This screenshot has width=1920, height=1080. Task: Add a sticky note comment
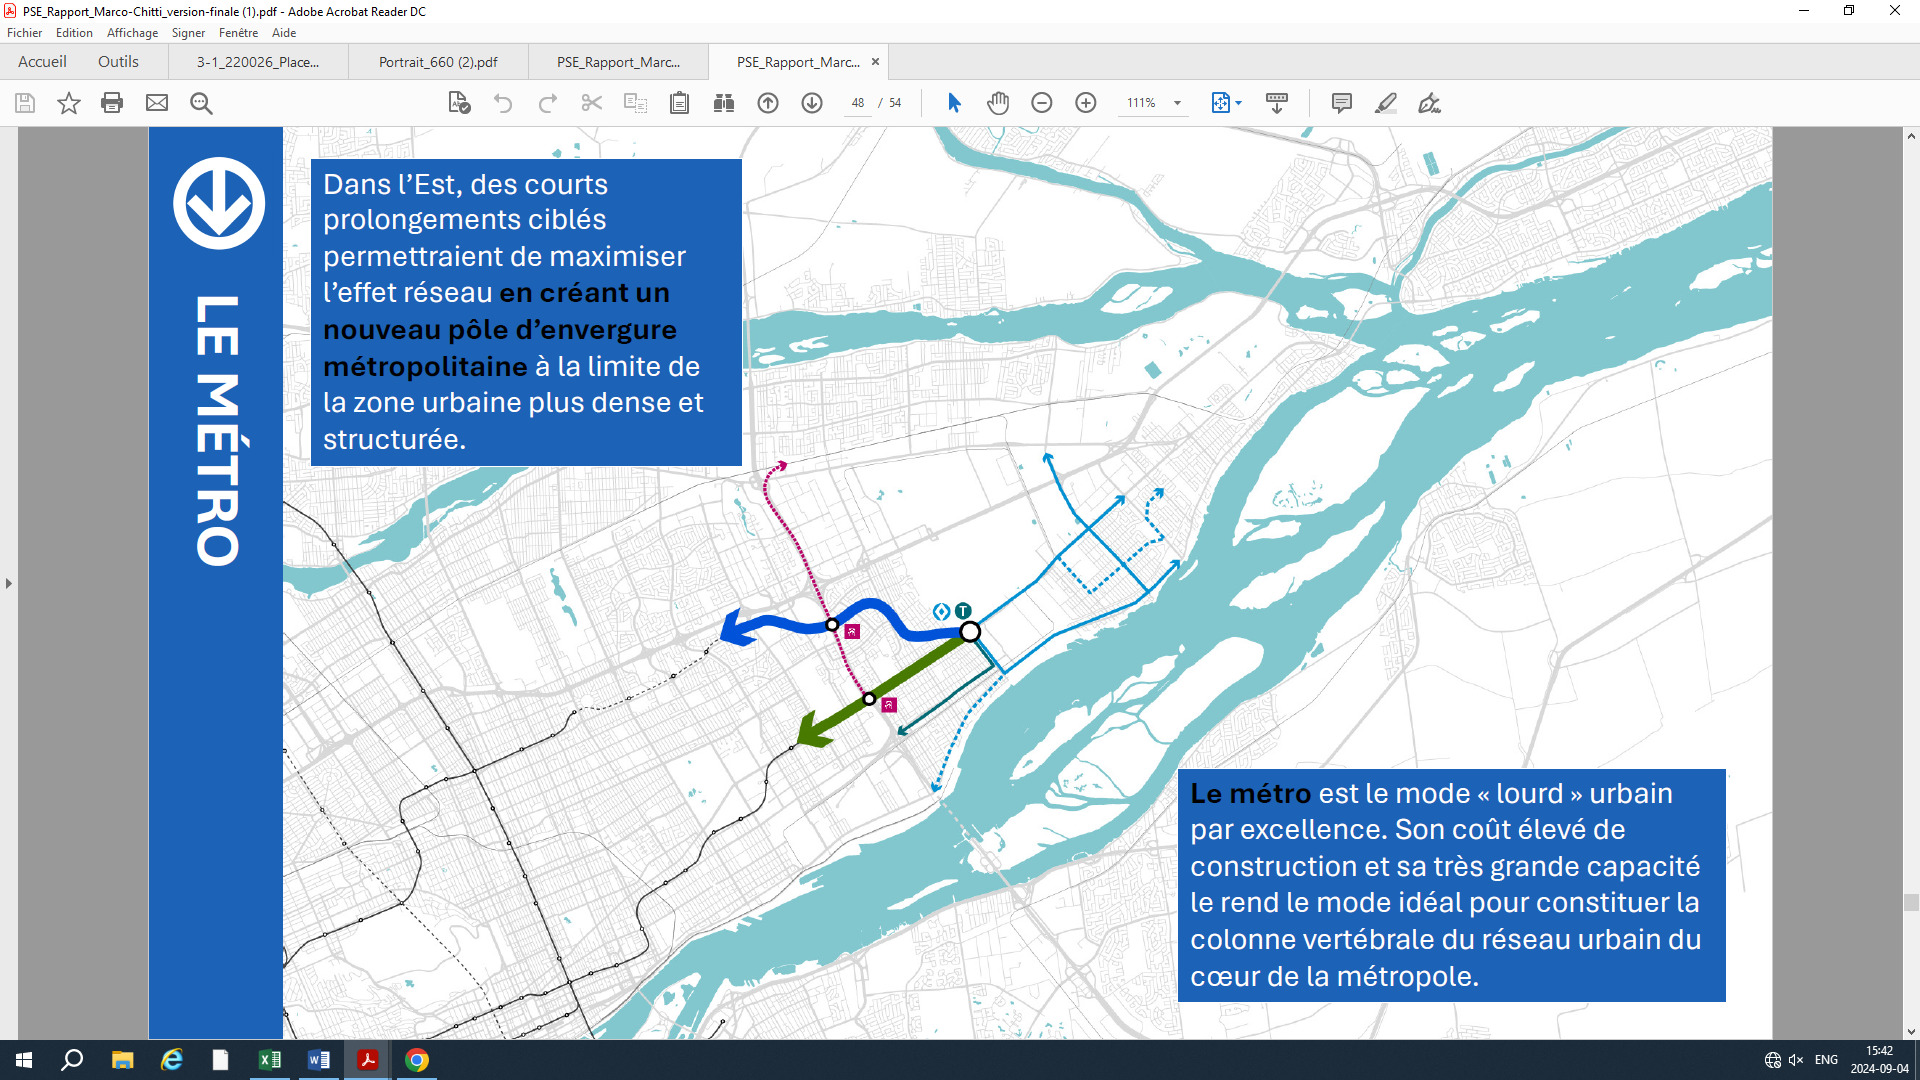pos(1342,103)
